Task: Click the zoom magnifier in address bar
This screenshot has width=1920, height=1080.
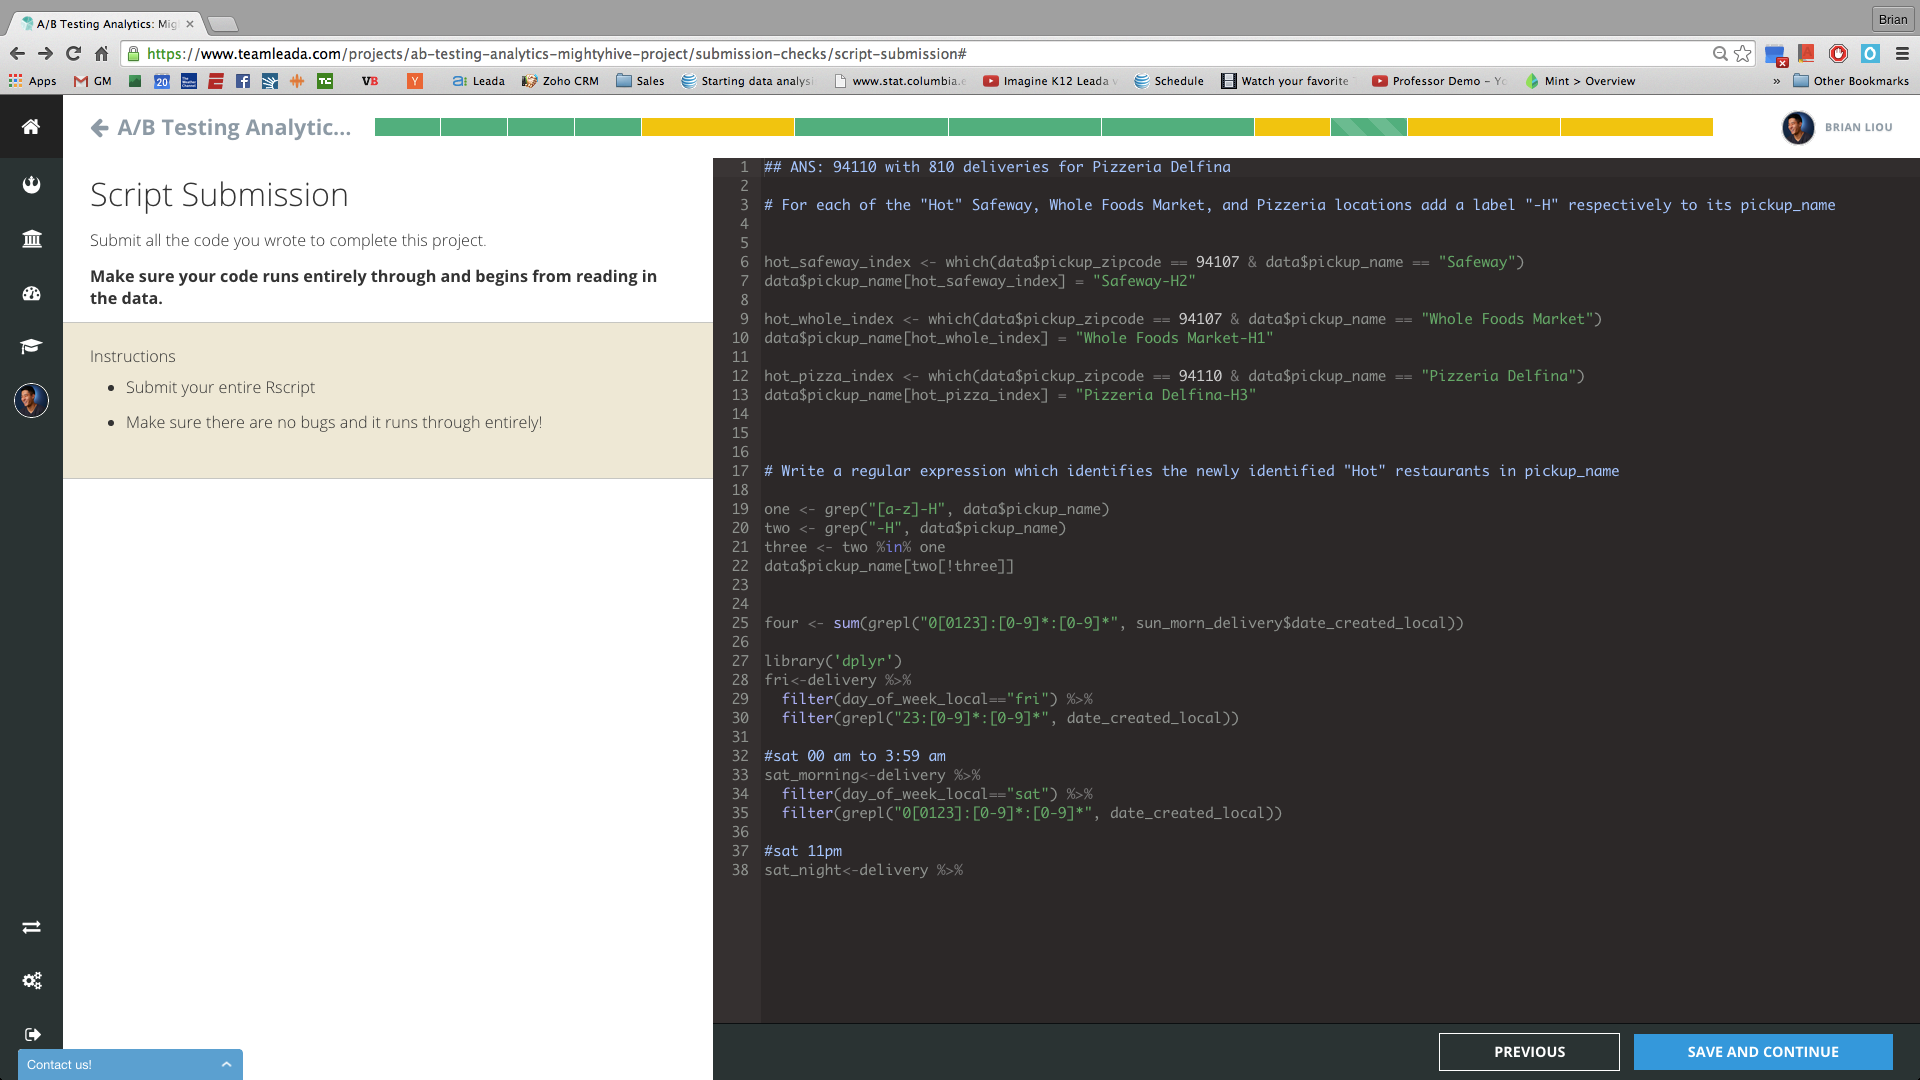Action: point(1719,54)
